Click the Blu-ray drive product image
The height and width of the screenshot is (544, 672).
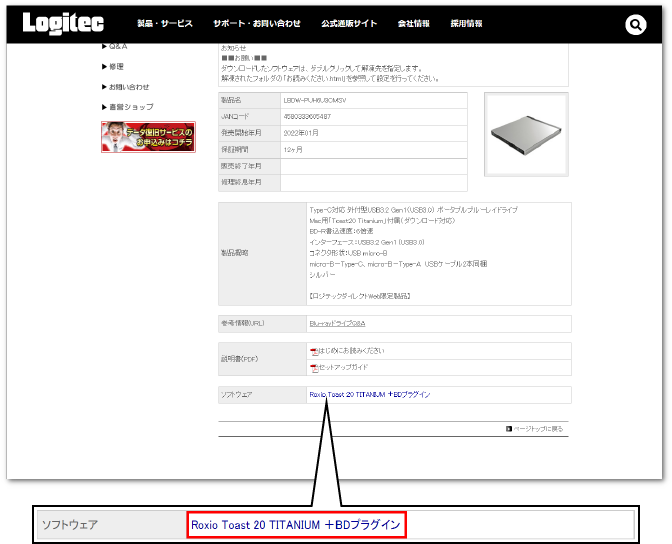tap(526, 135)
